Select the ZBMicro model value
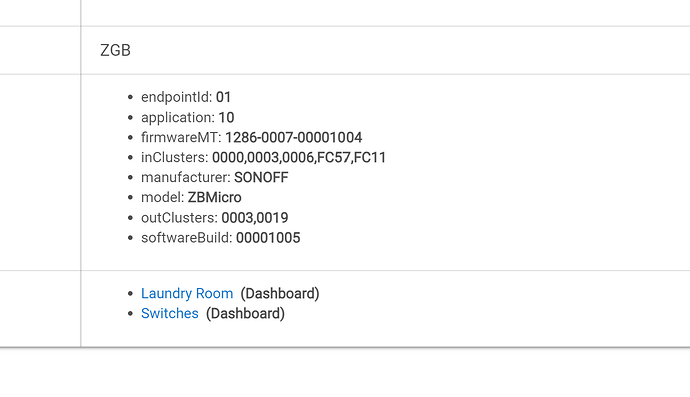The width and height of the screenshot is (690, 397). pyautogui.click(x=214, y=198)
